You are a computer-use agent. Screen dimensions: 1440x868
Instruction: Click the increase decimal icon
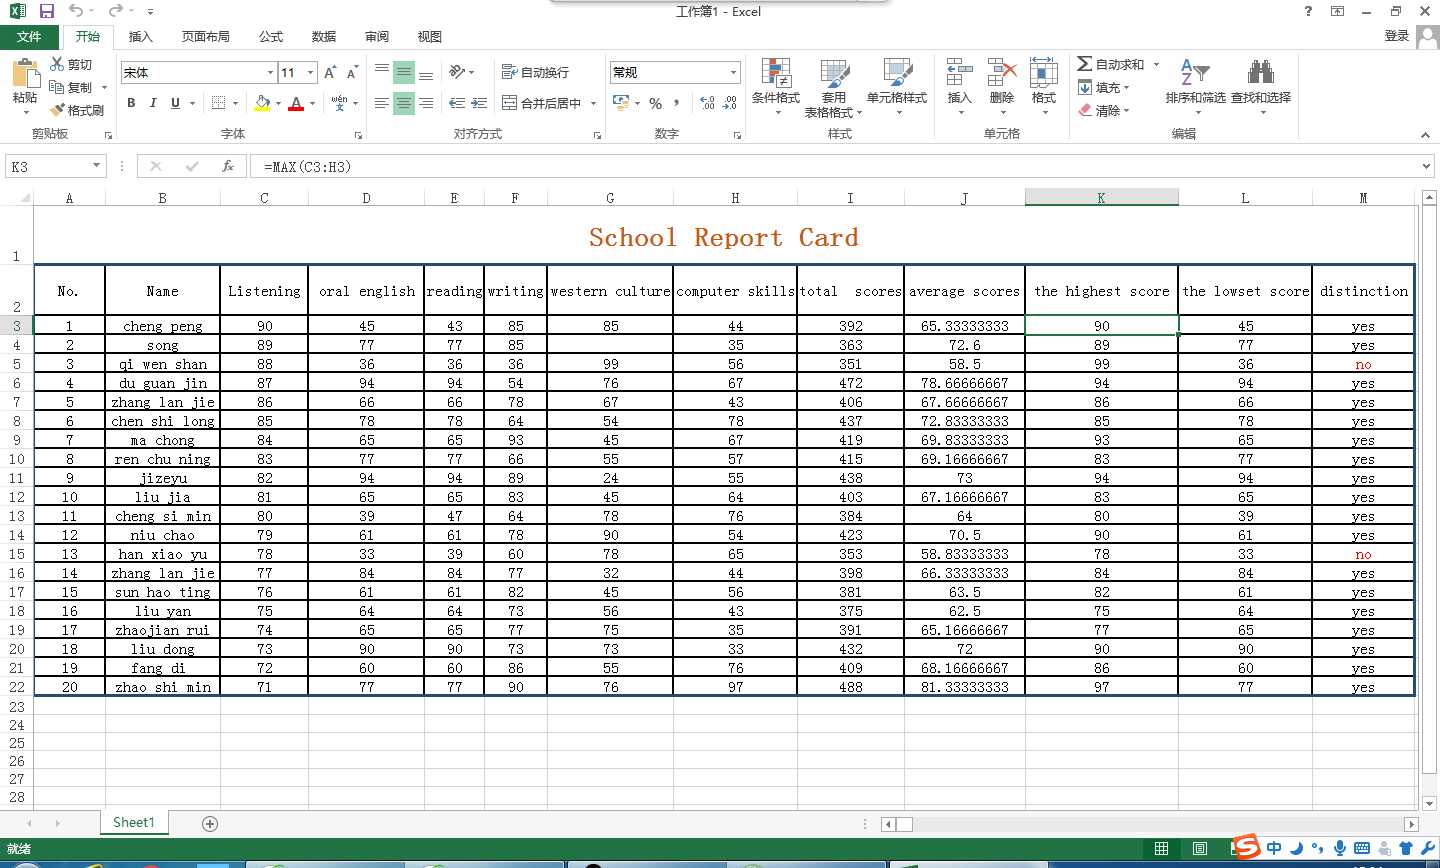(708, 103)
